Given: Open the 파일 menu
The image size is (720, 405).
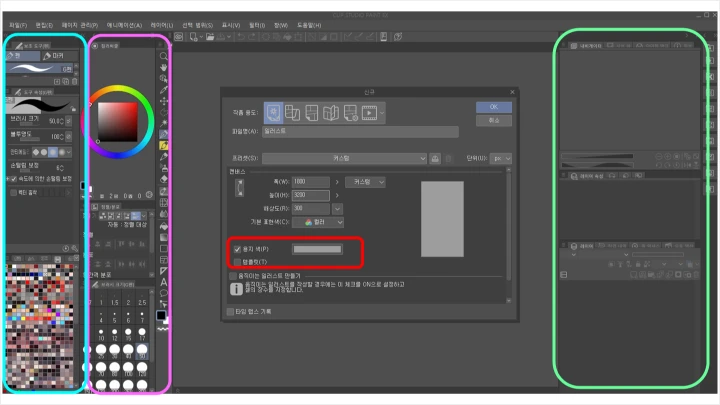Looking at the screenshot, I should point(18,24).
